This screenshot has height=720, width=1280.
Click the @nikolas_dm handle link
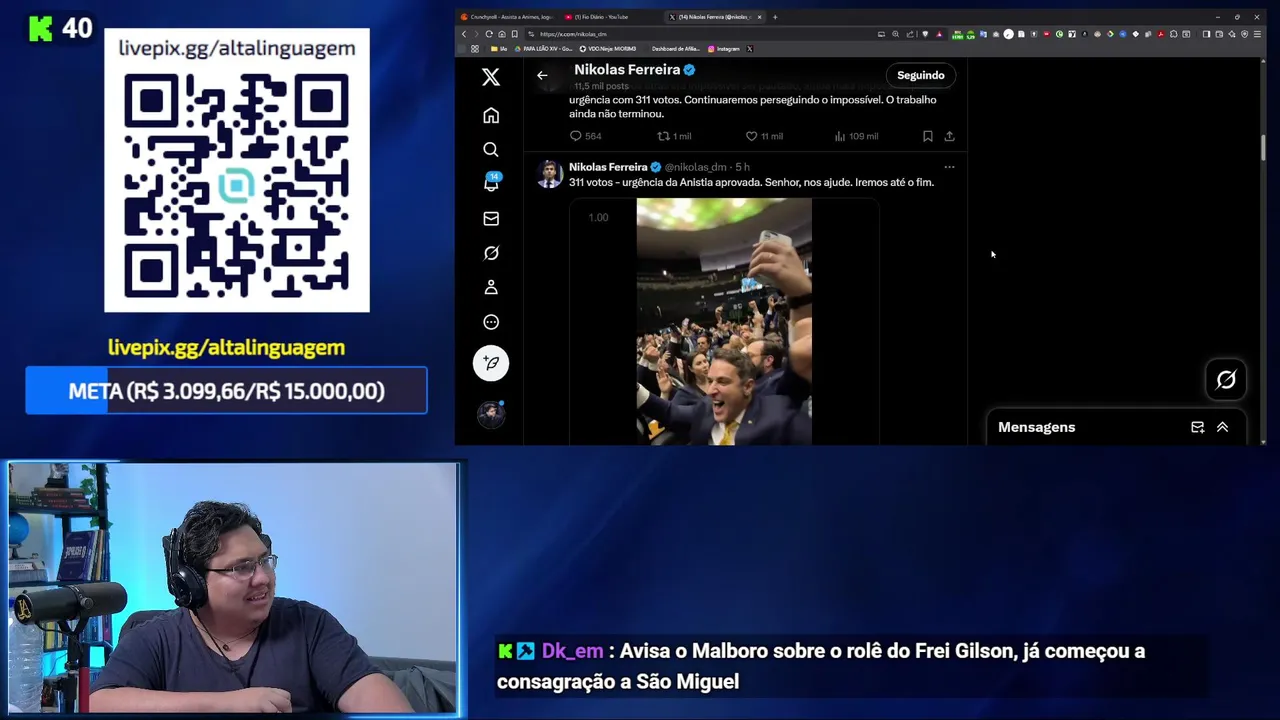696,167
